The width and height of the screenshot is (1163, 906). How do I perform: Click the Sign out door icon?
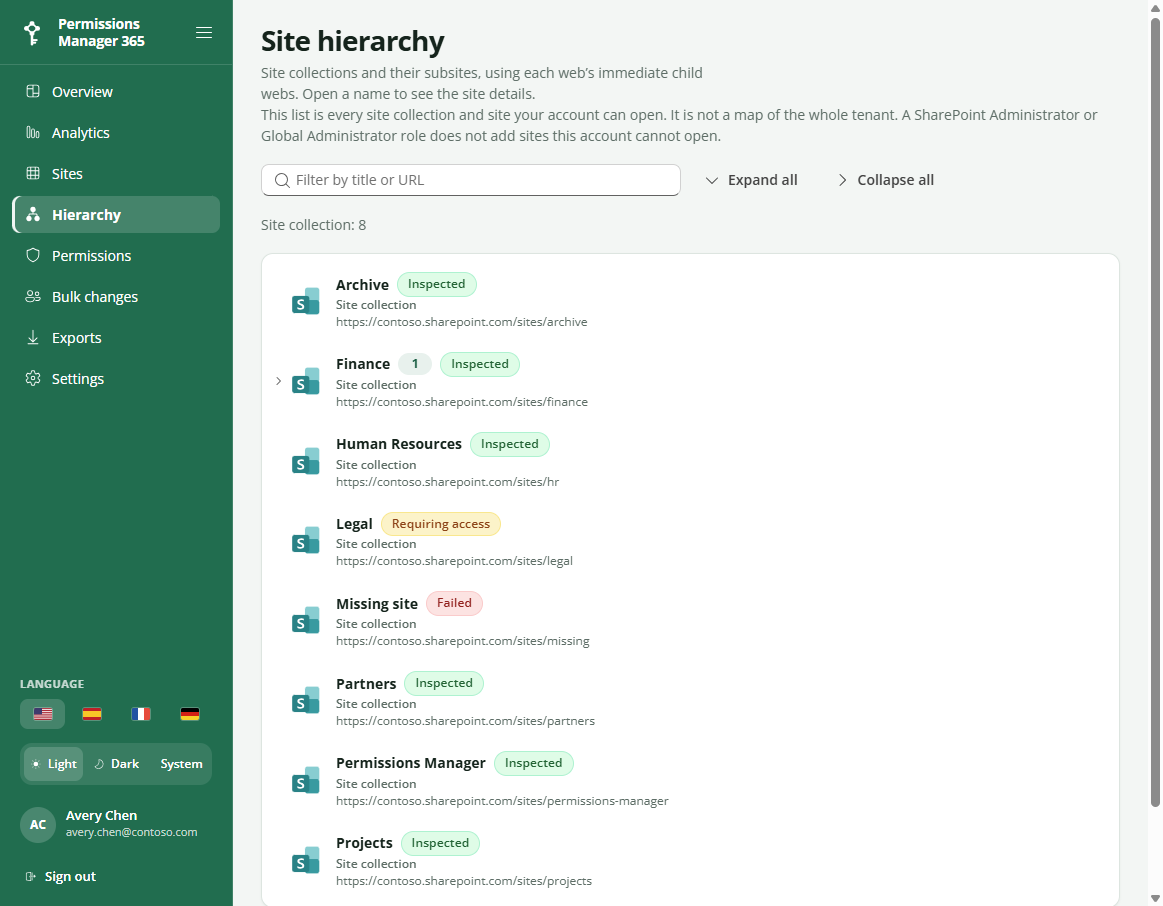[x=30, y=876]
